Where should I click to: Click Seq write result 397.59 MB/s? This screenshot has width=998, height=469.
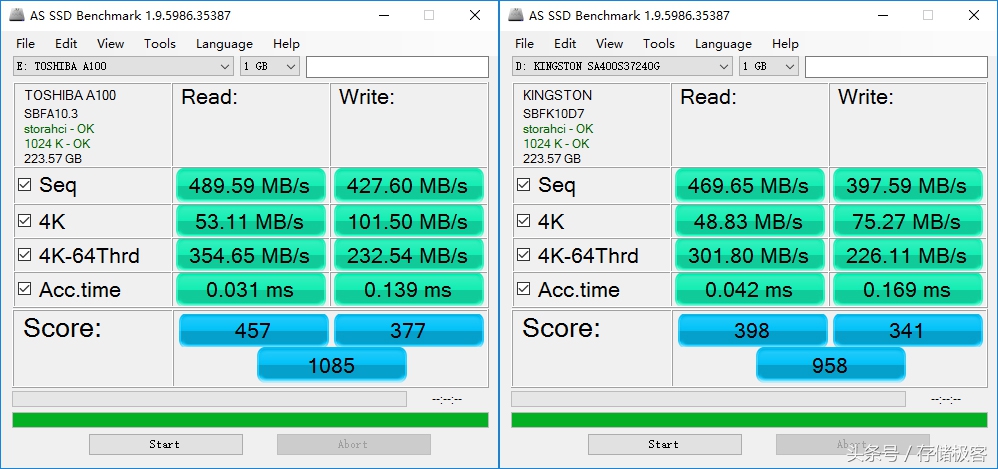click(907, 185)
